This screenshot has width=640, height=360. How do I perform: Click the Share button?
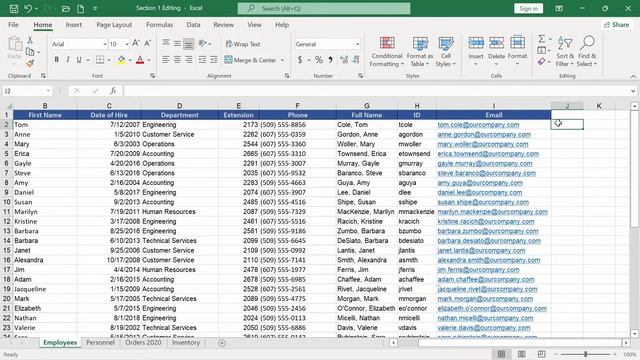[x=616, y=24]
